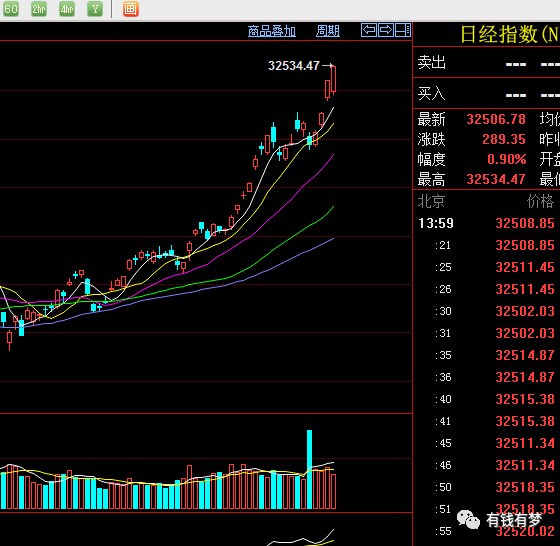This screenshot has height=546, width=560.
Task: Toggle the split panel layout icon
Action: pos(403,30)
